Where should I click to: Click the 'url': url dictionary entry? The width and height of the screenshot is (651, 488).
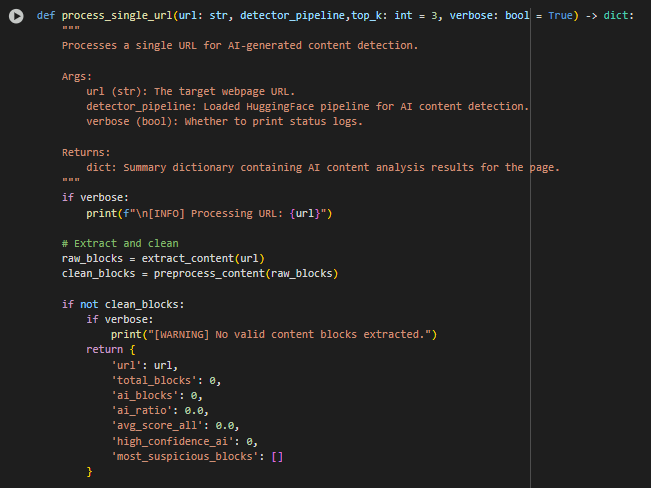pos(144,365)
